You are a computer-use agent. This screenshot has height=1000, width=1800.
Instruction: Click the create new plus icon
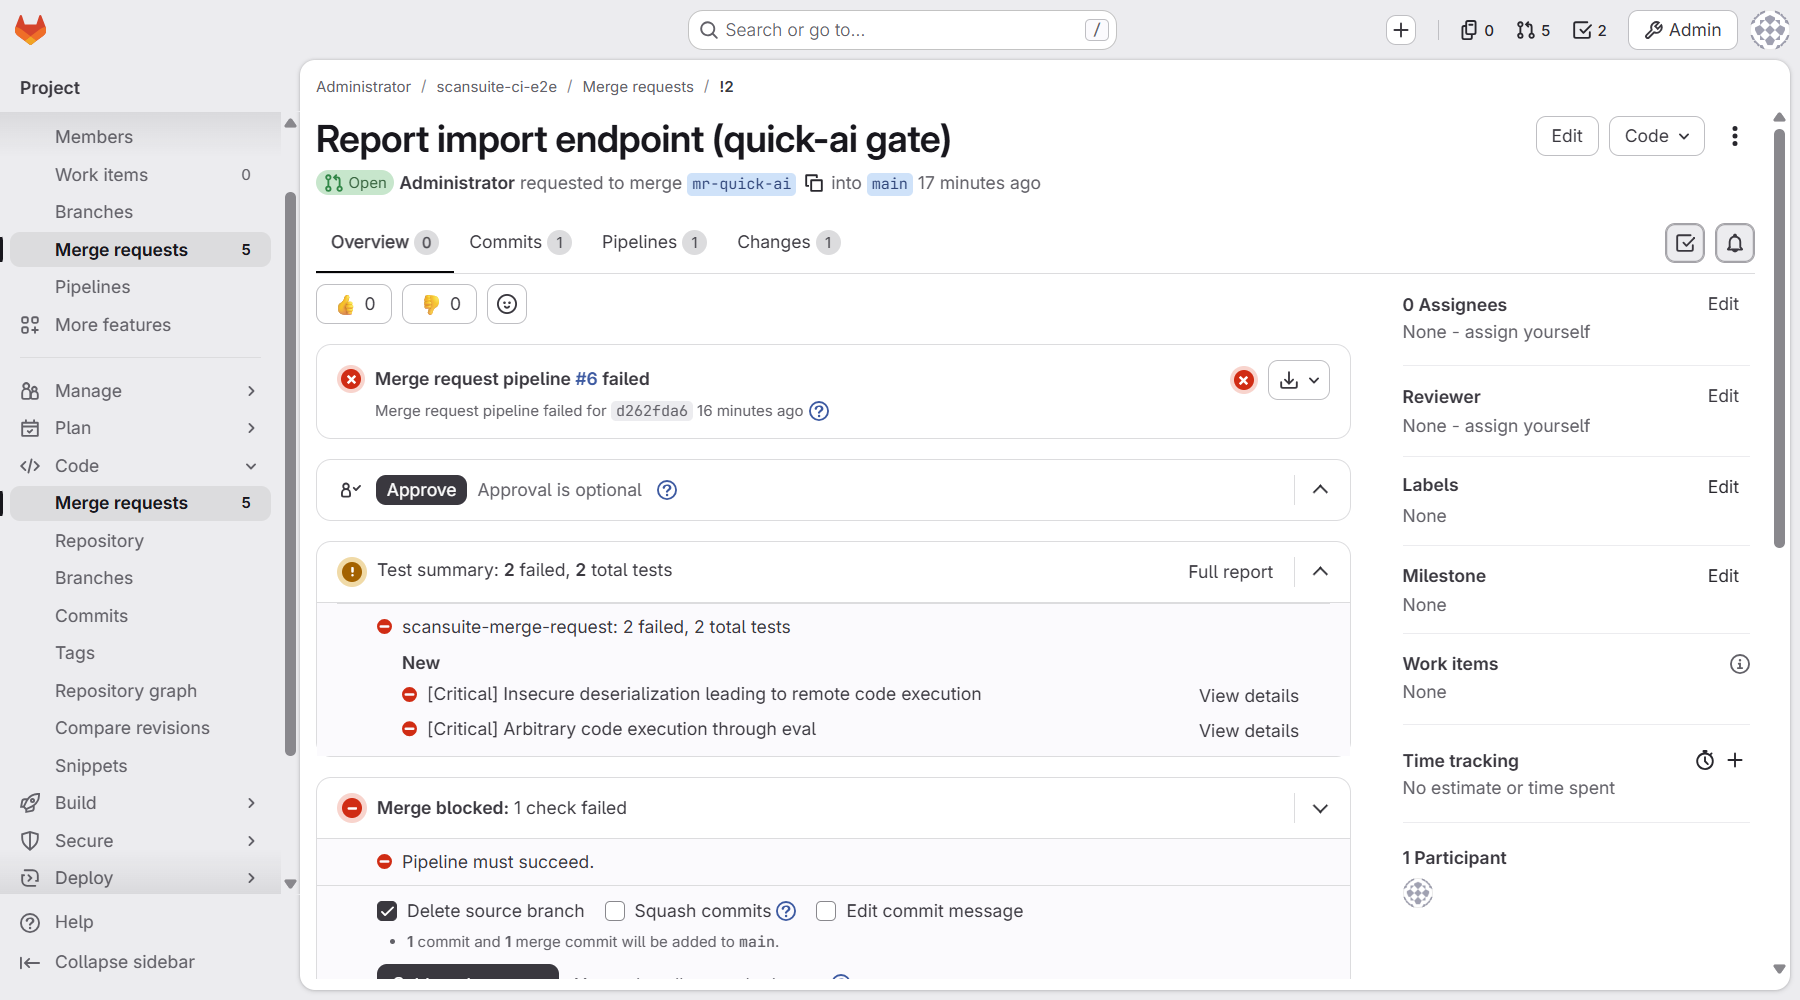1401,30
